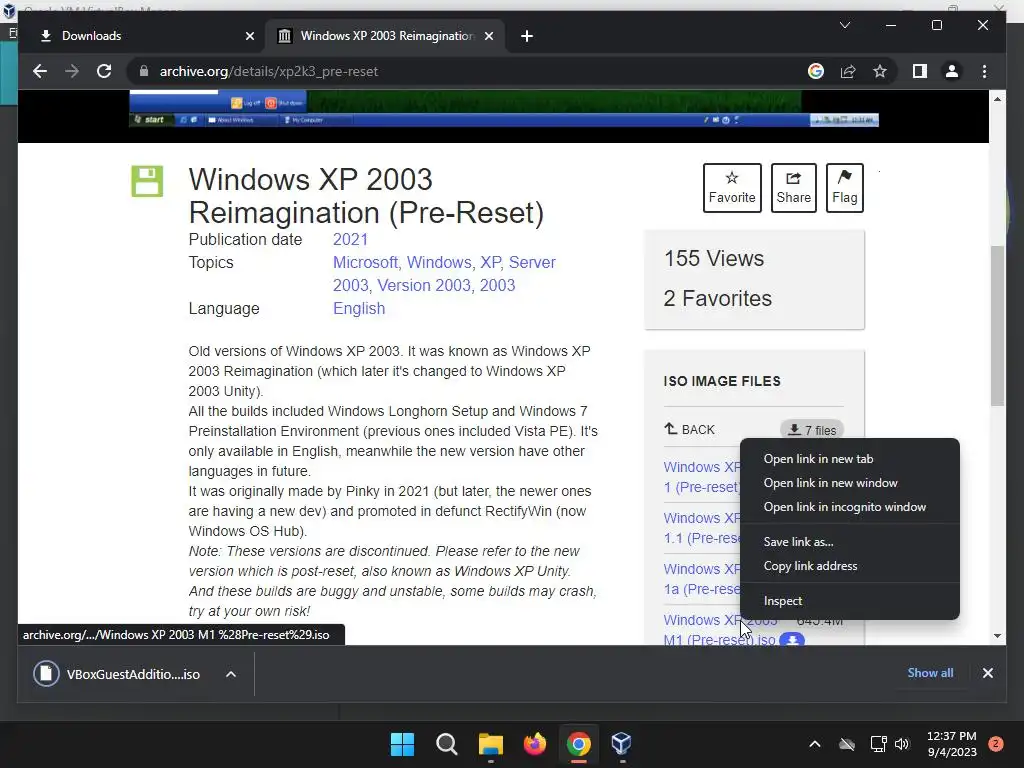Share this page from the address bar
This screenshot has width=1024, height=768.
click(848, 71)
